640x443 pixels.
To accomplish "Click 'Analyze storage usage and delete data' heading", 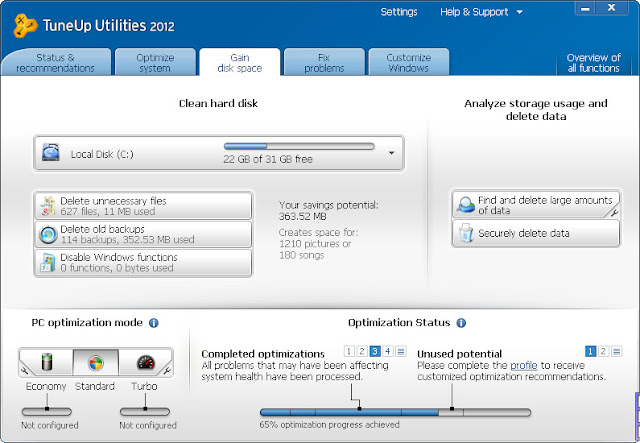I will (536, 110).
